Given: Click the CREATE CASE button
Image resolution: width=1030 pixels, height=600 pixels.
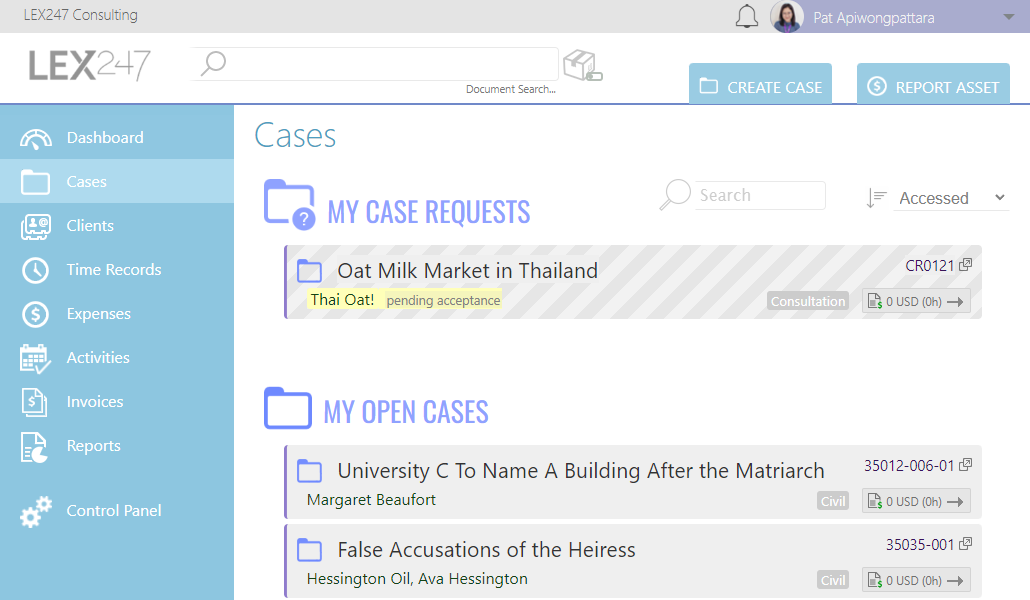Looking at the screenshot, I should pos(761,83).
